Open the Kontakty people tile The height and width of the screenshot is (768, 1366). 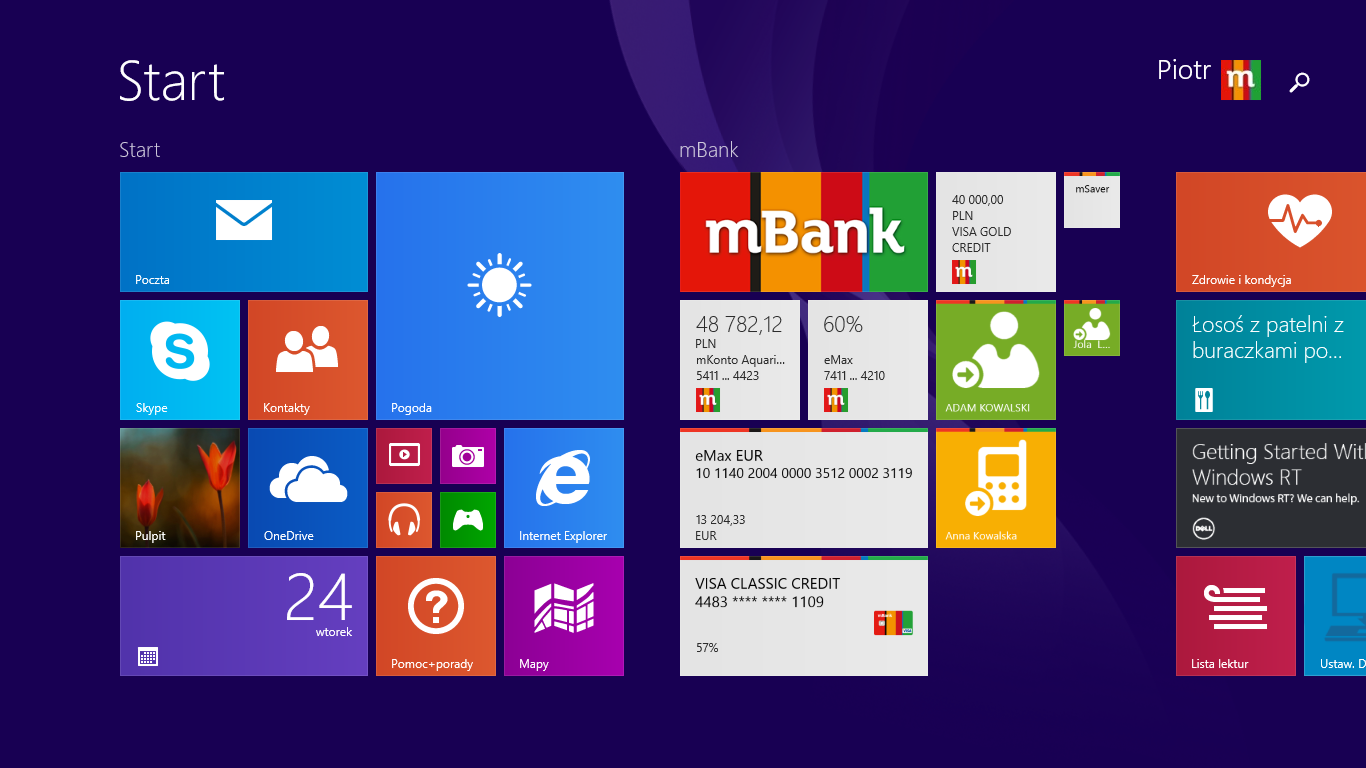pos(308,360)
